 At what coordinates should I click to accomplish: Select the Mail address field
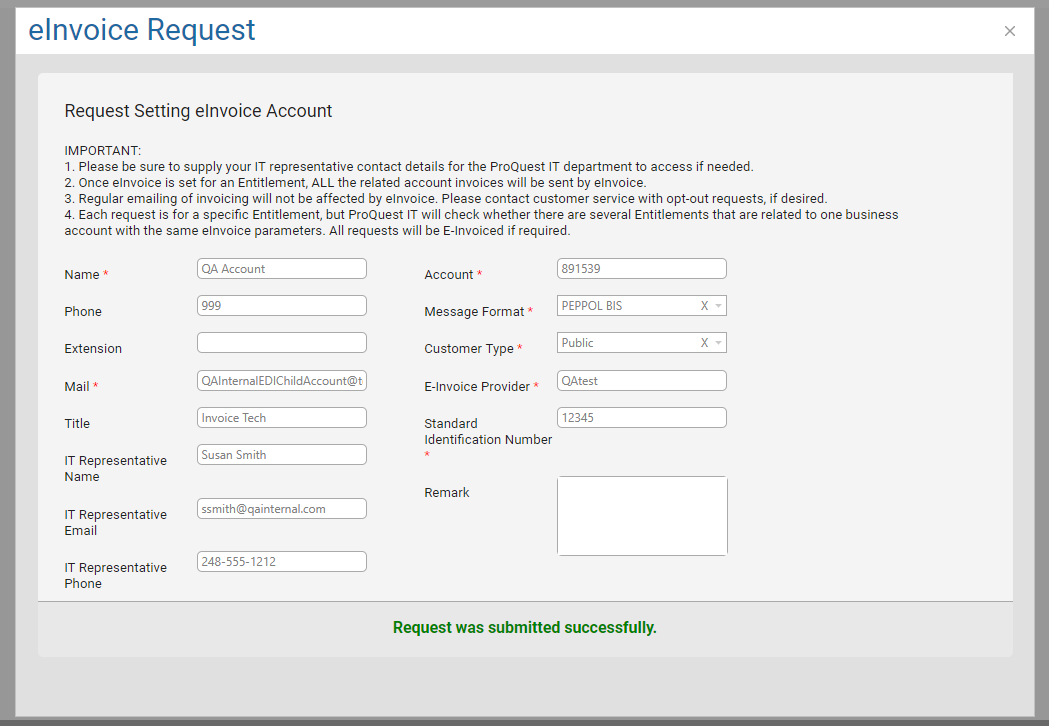pos(281,380)
